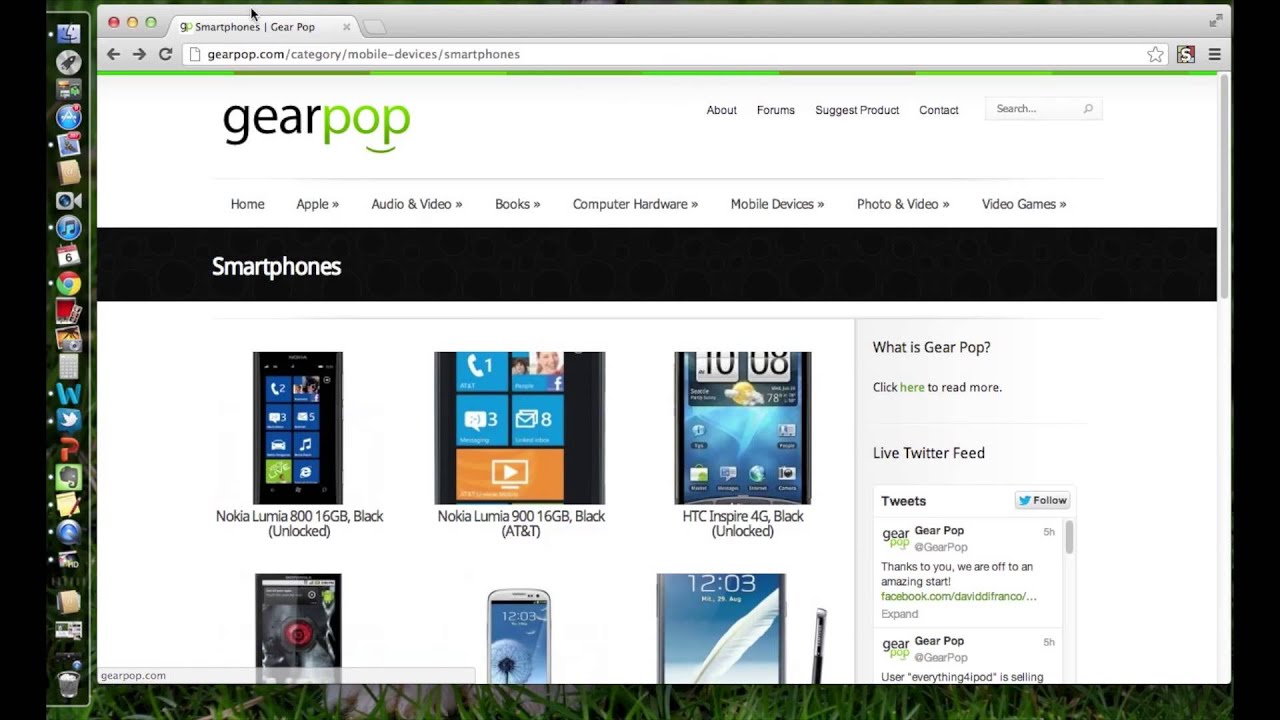Click the gearpop logo

pyautogui.click(x=316, y=125)
